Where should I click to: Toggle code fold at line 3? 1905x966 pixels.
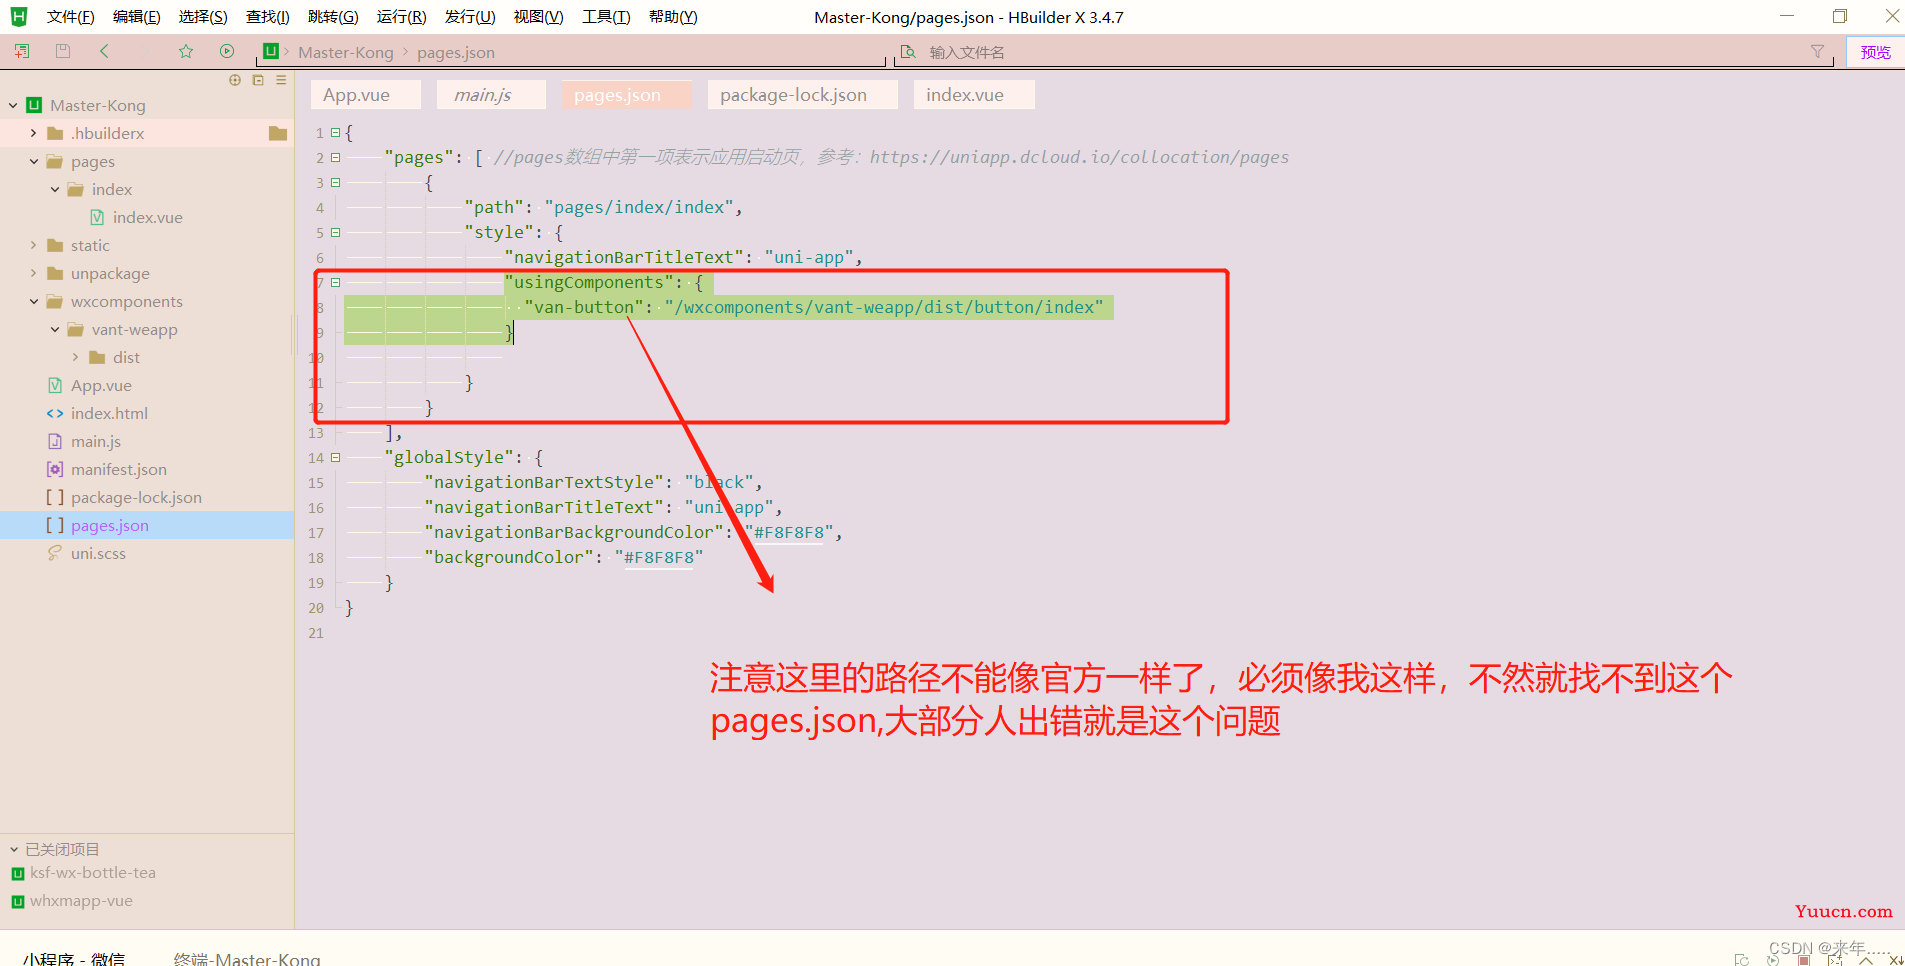[336, 182]
